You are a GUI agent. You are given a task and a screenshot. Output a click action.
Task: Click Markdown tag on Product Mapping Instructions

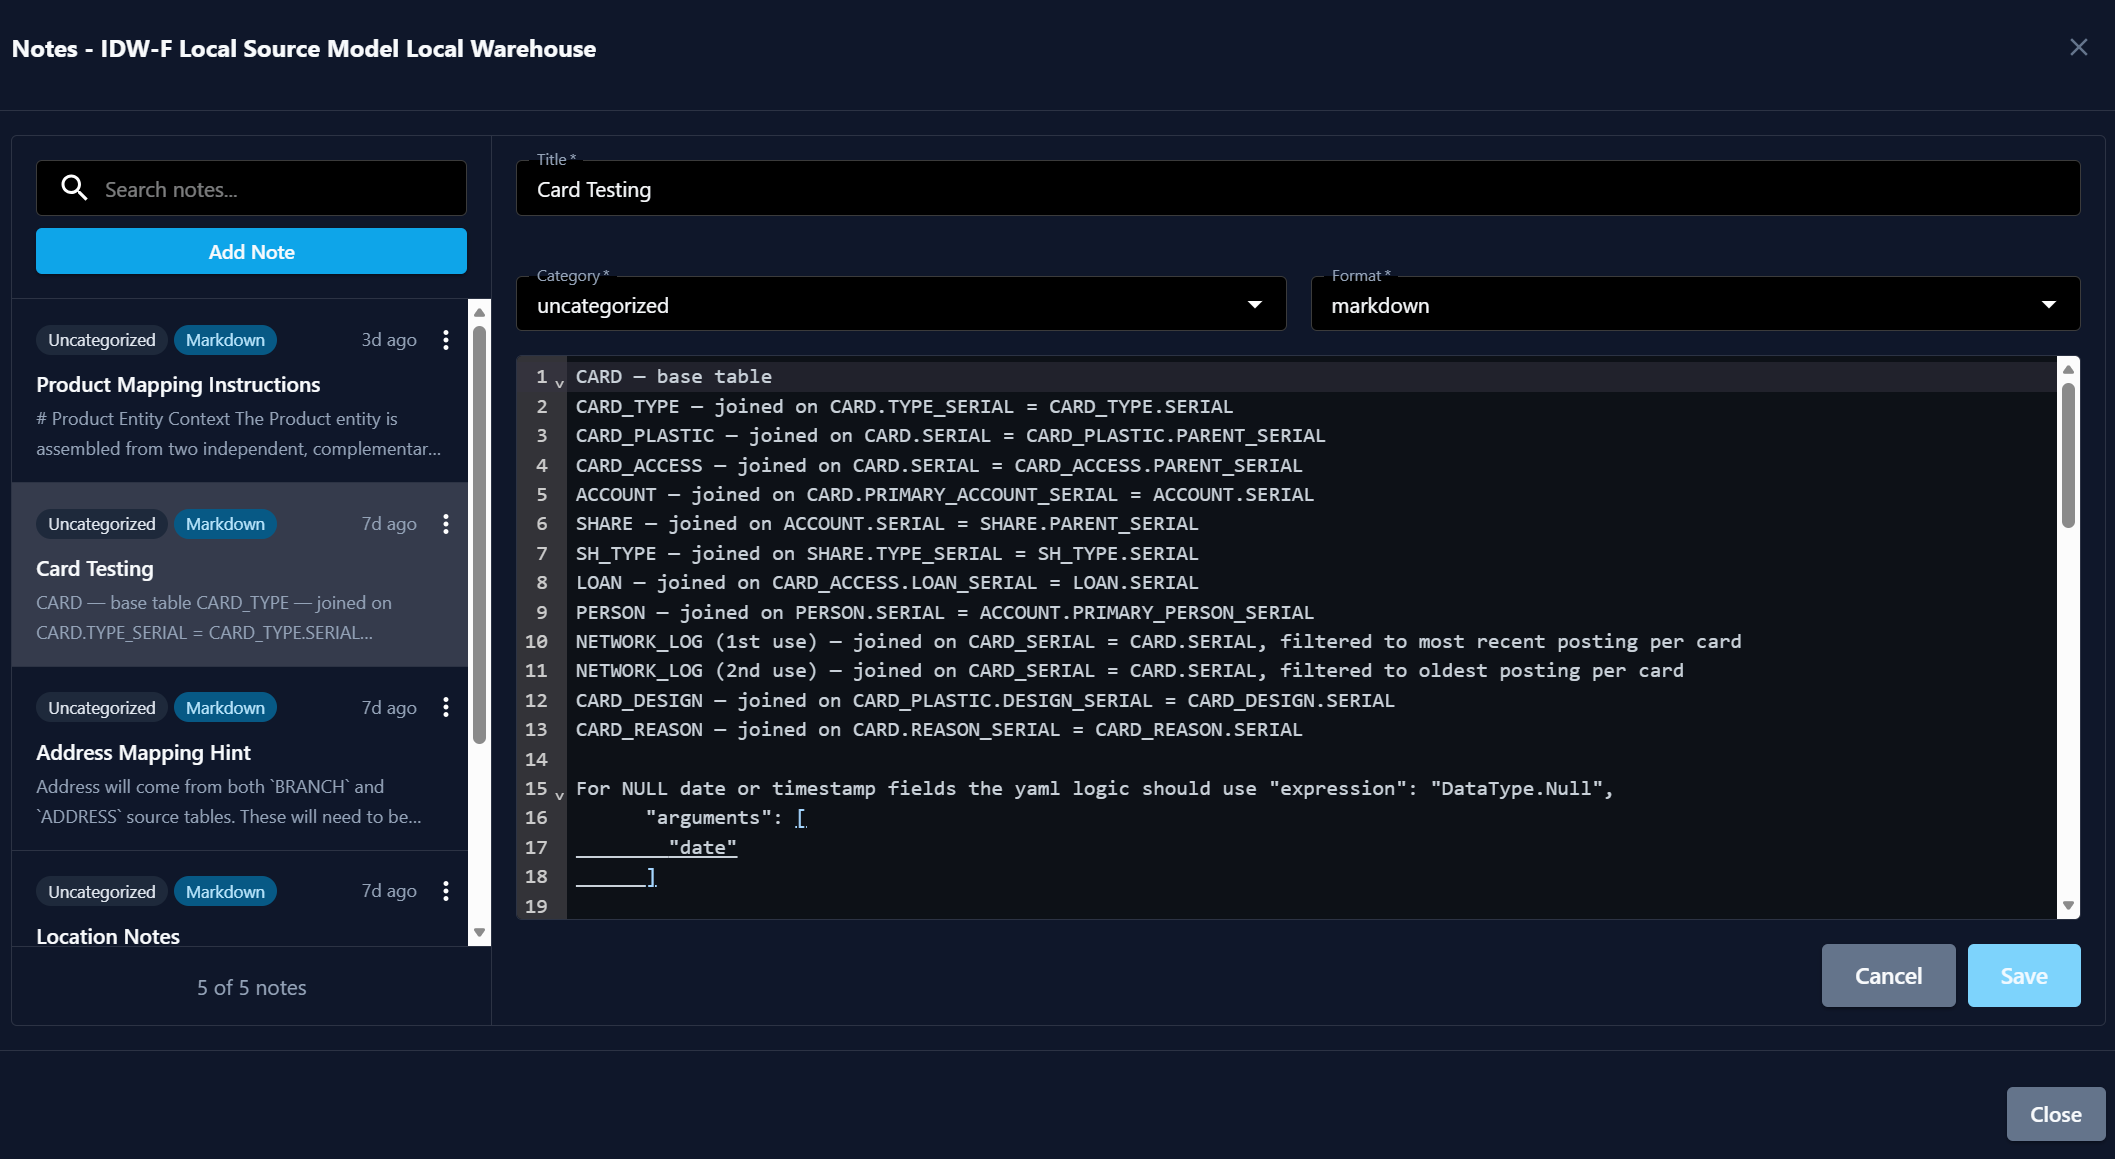coord(225,340)
